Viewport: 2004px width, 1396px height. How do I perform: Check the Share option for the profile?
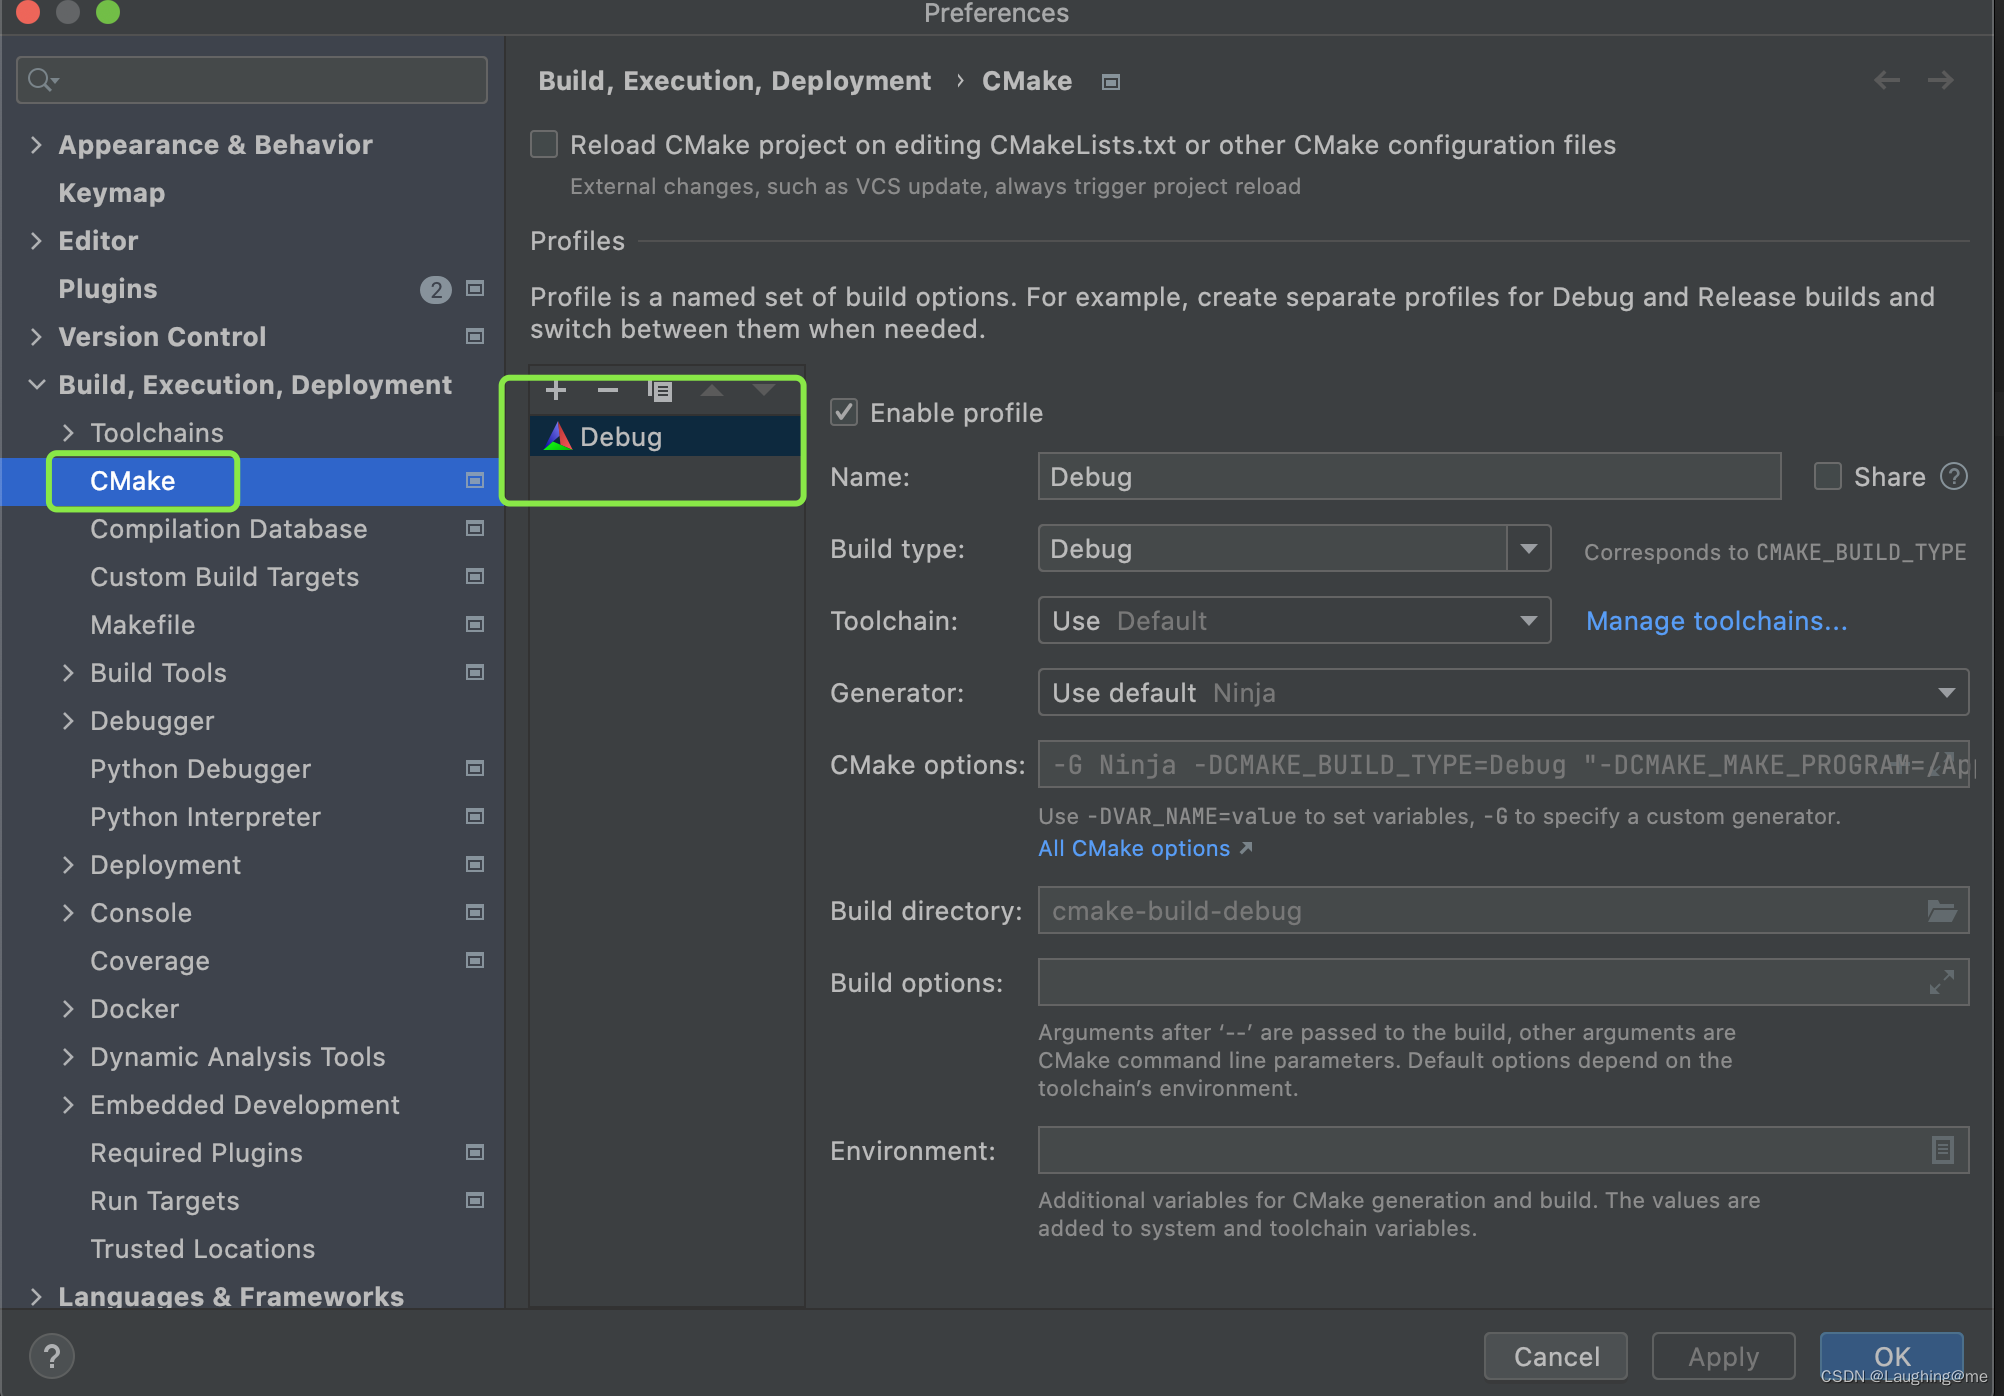(1827, 476)
